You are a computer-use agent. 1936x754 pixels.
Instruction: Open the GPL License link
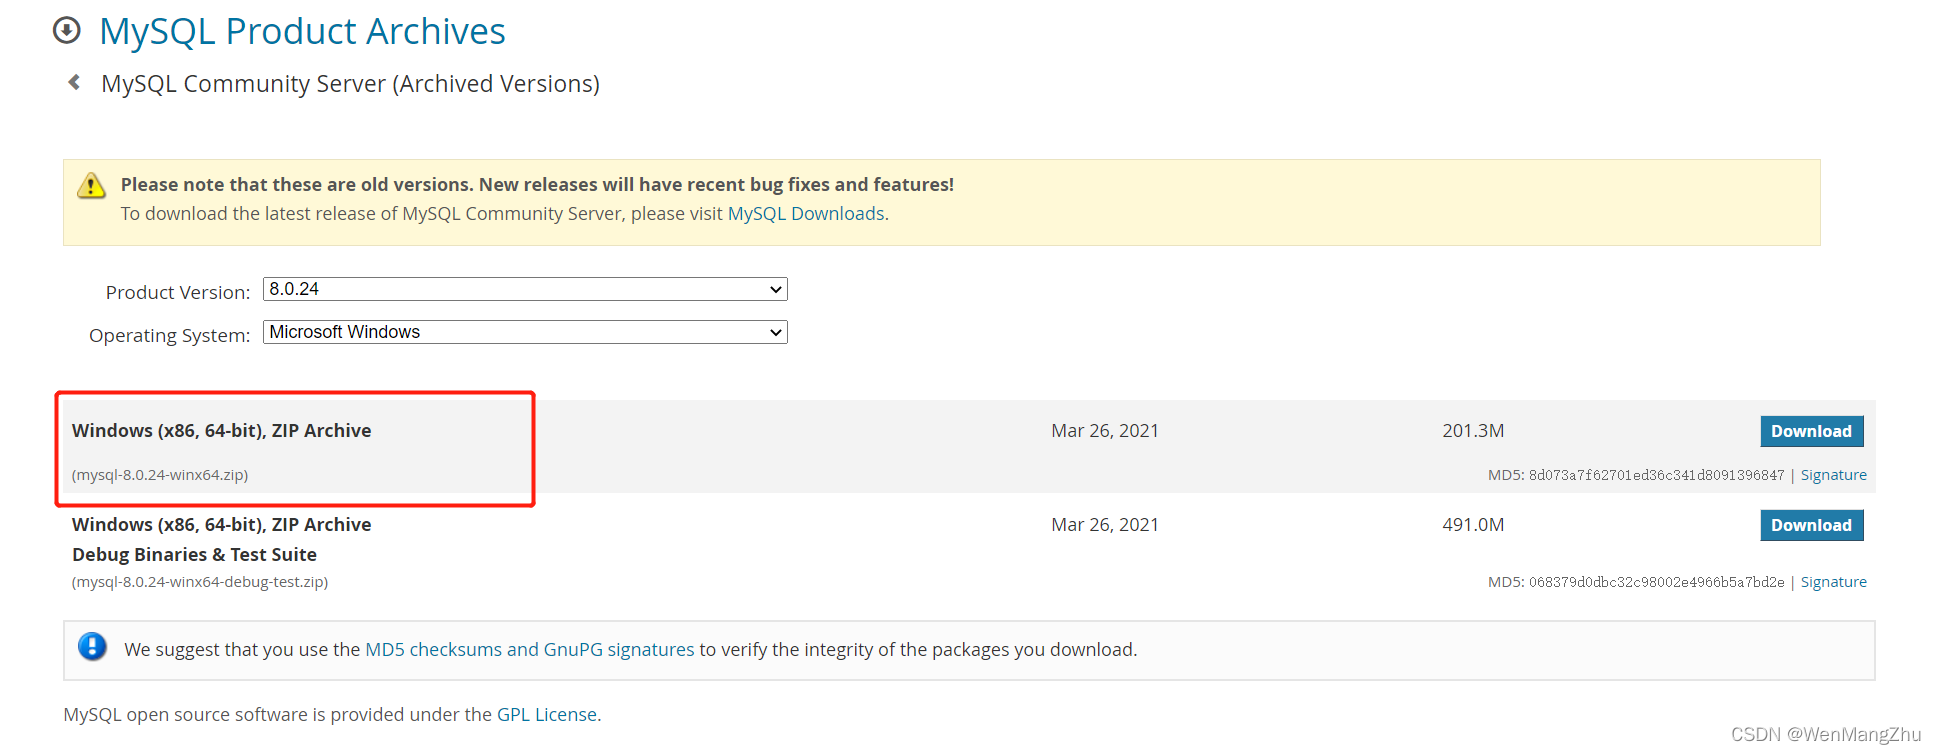coord(547,714)
